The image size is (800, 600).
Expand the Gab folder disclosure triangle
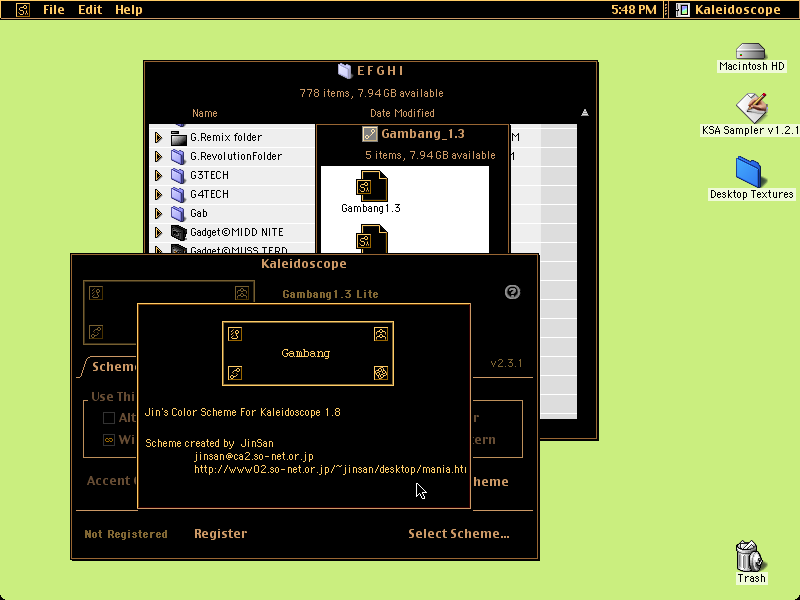tap(159, 213)
